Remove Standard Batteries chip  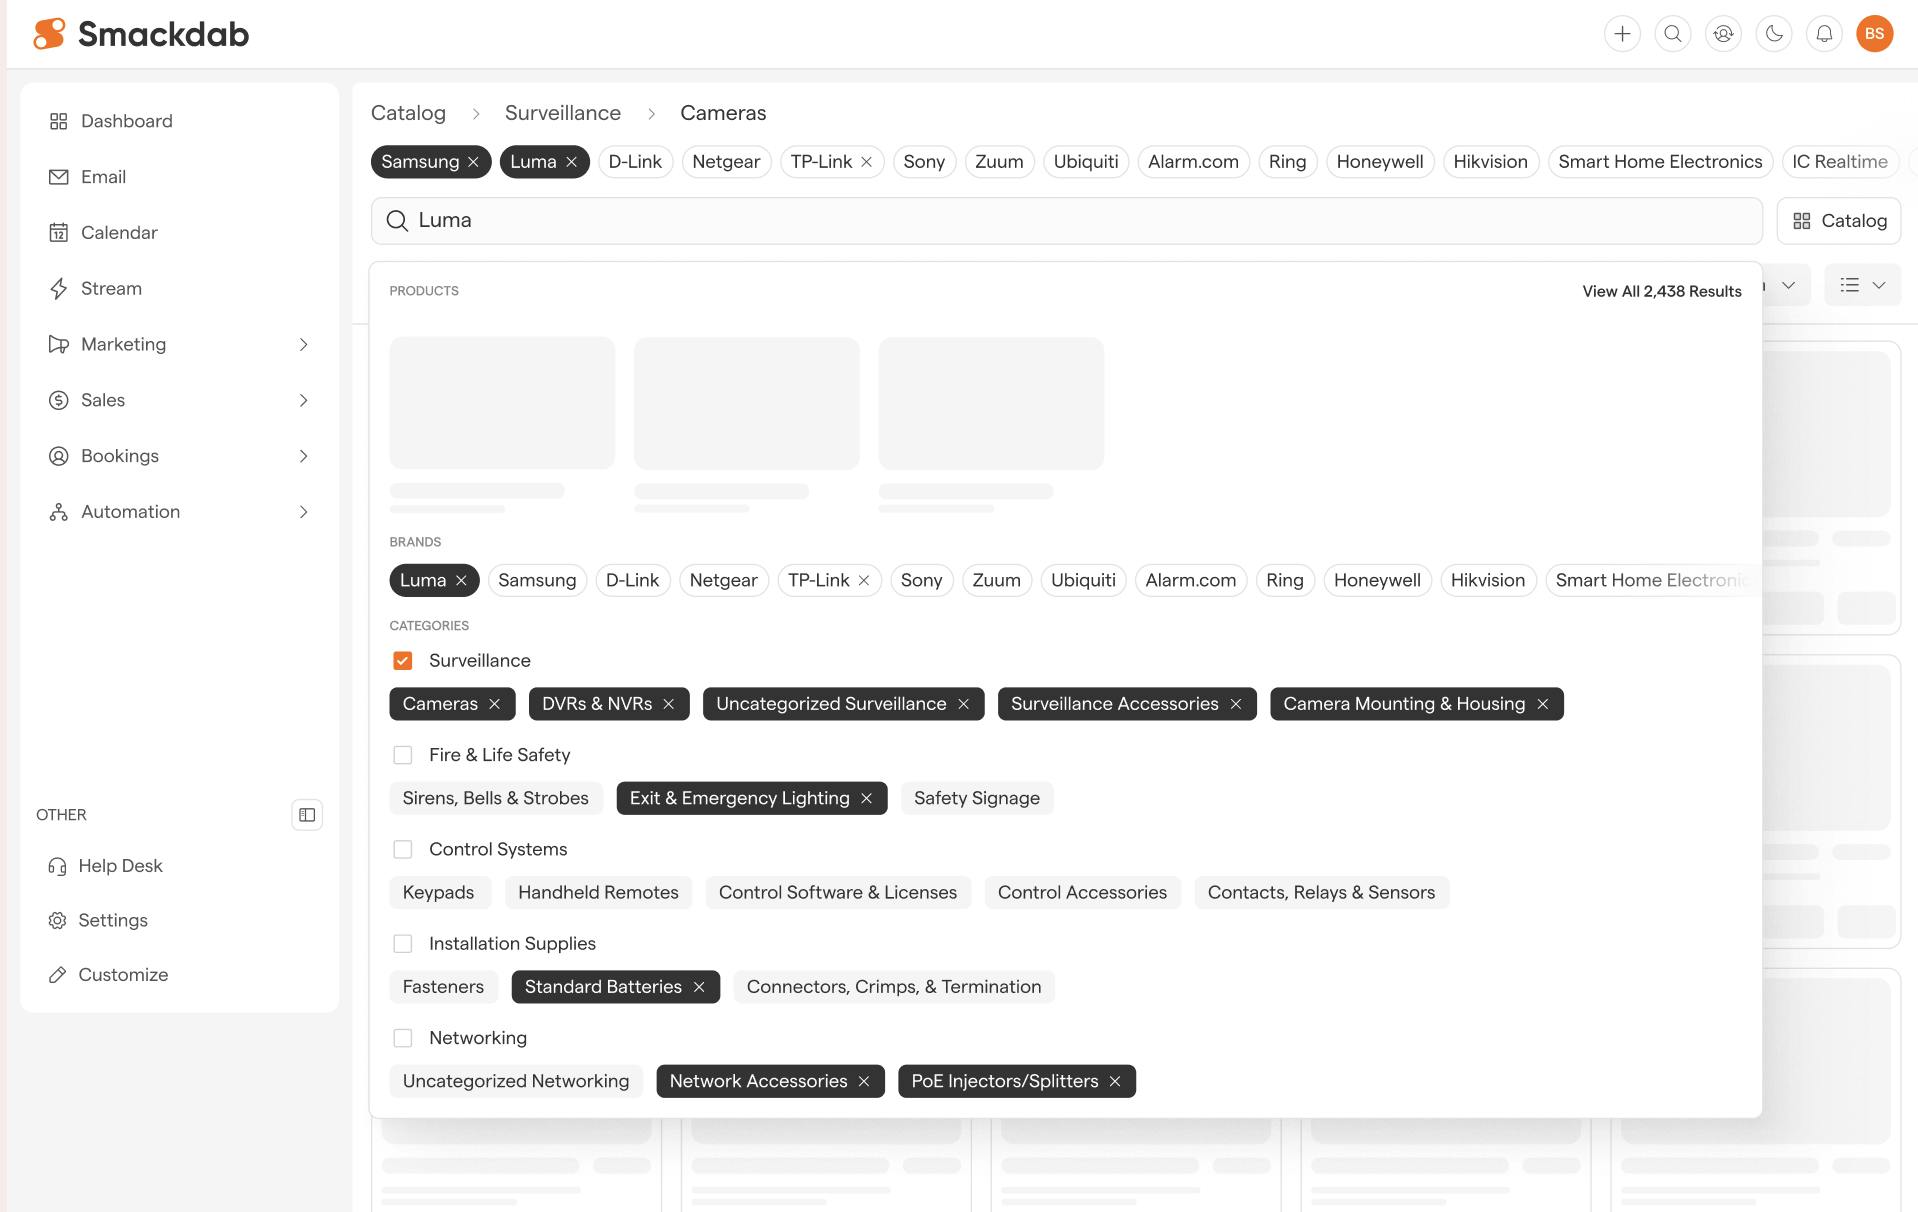click(699, 988)
